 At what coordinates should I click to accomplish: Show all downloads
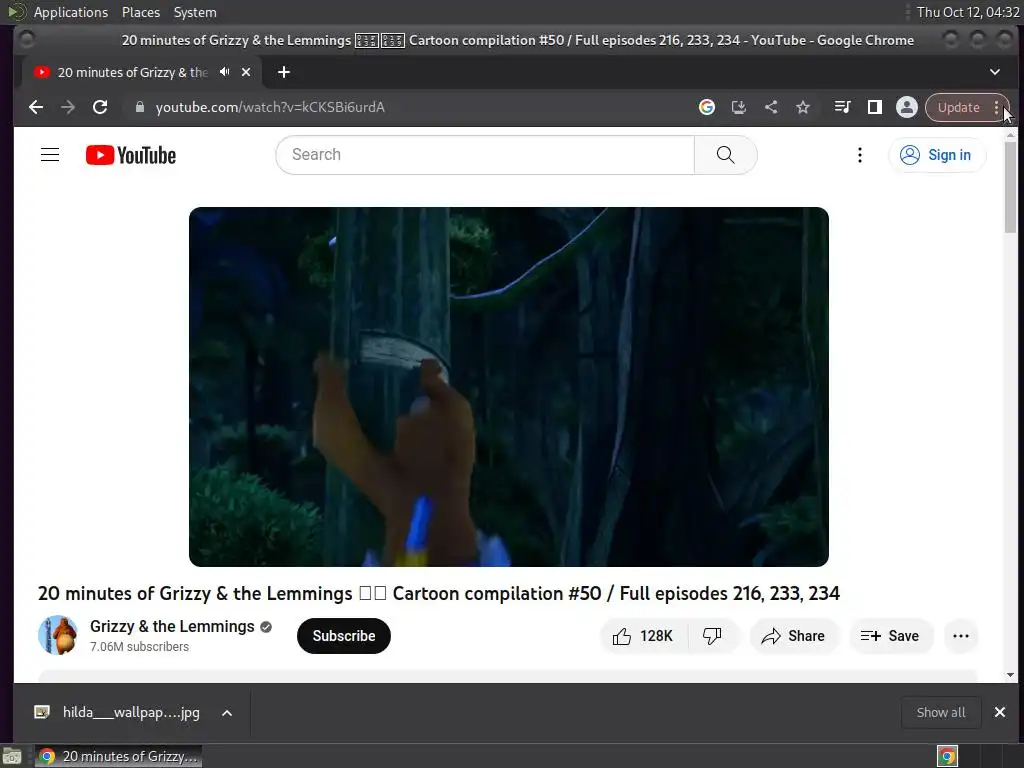[941, 712]
